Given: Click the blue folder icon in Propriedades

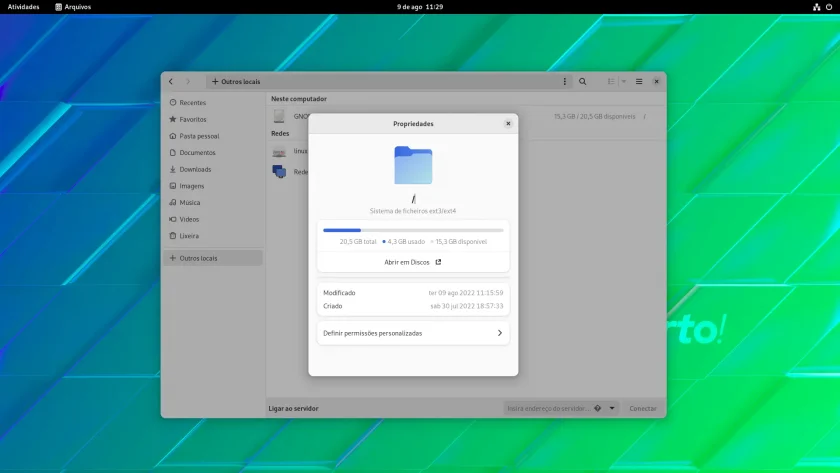Looking at the screenshot, I should [x=413, y=165].
